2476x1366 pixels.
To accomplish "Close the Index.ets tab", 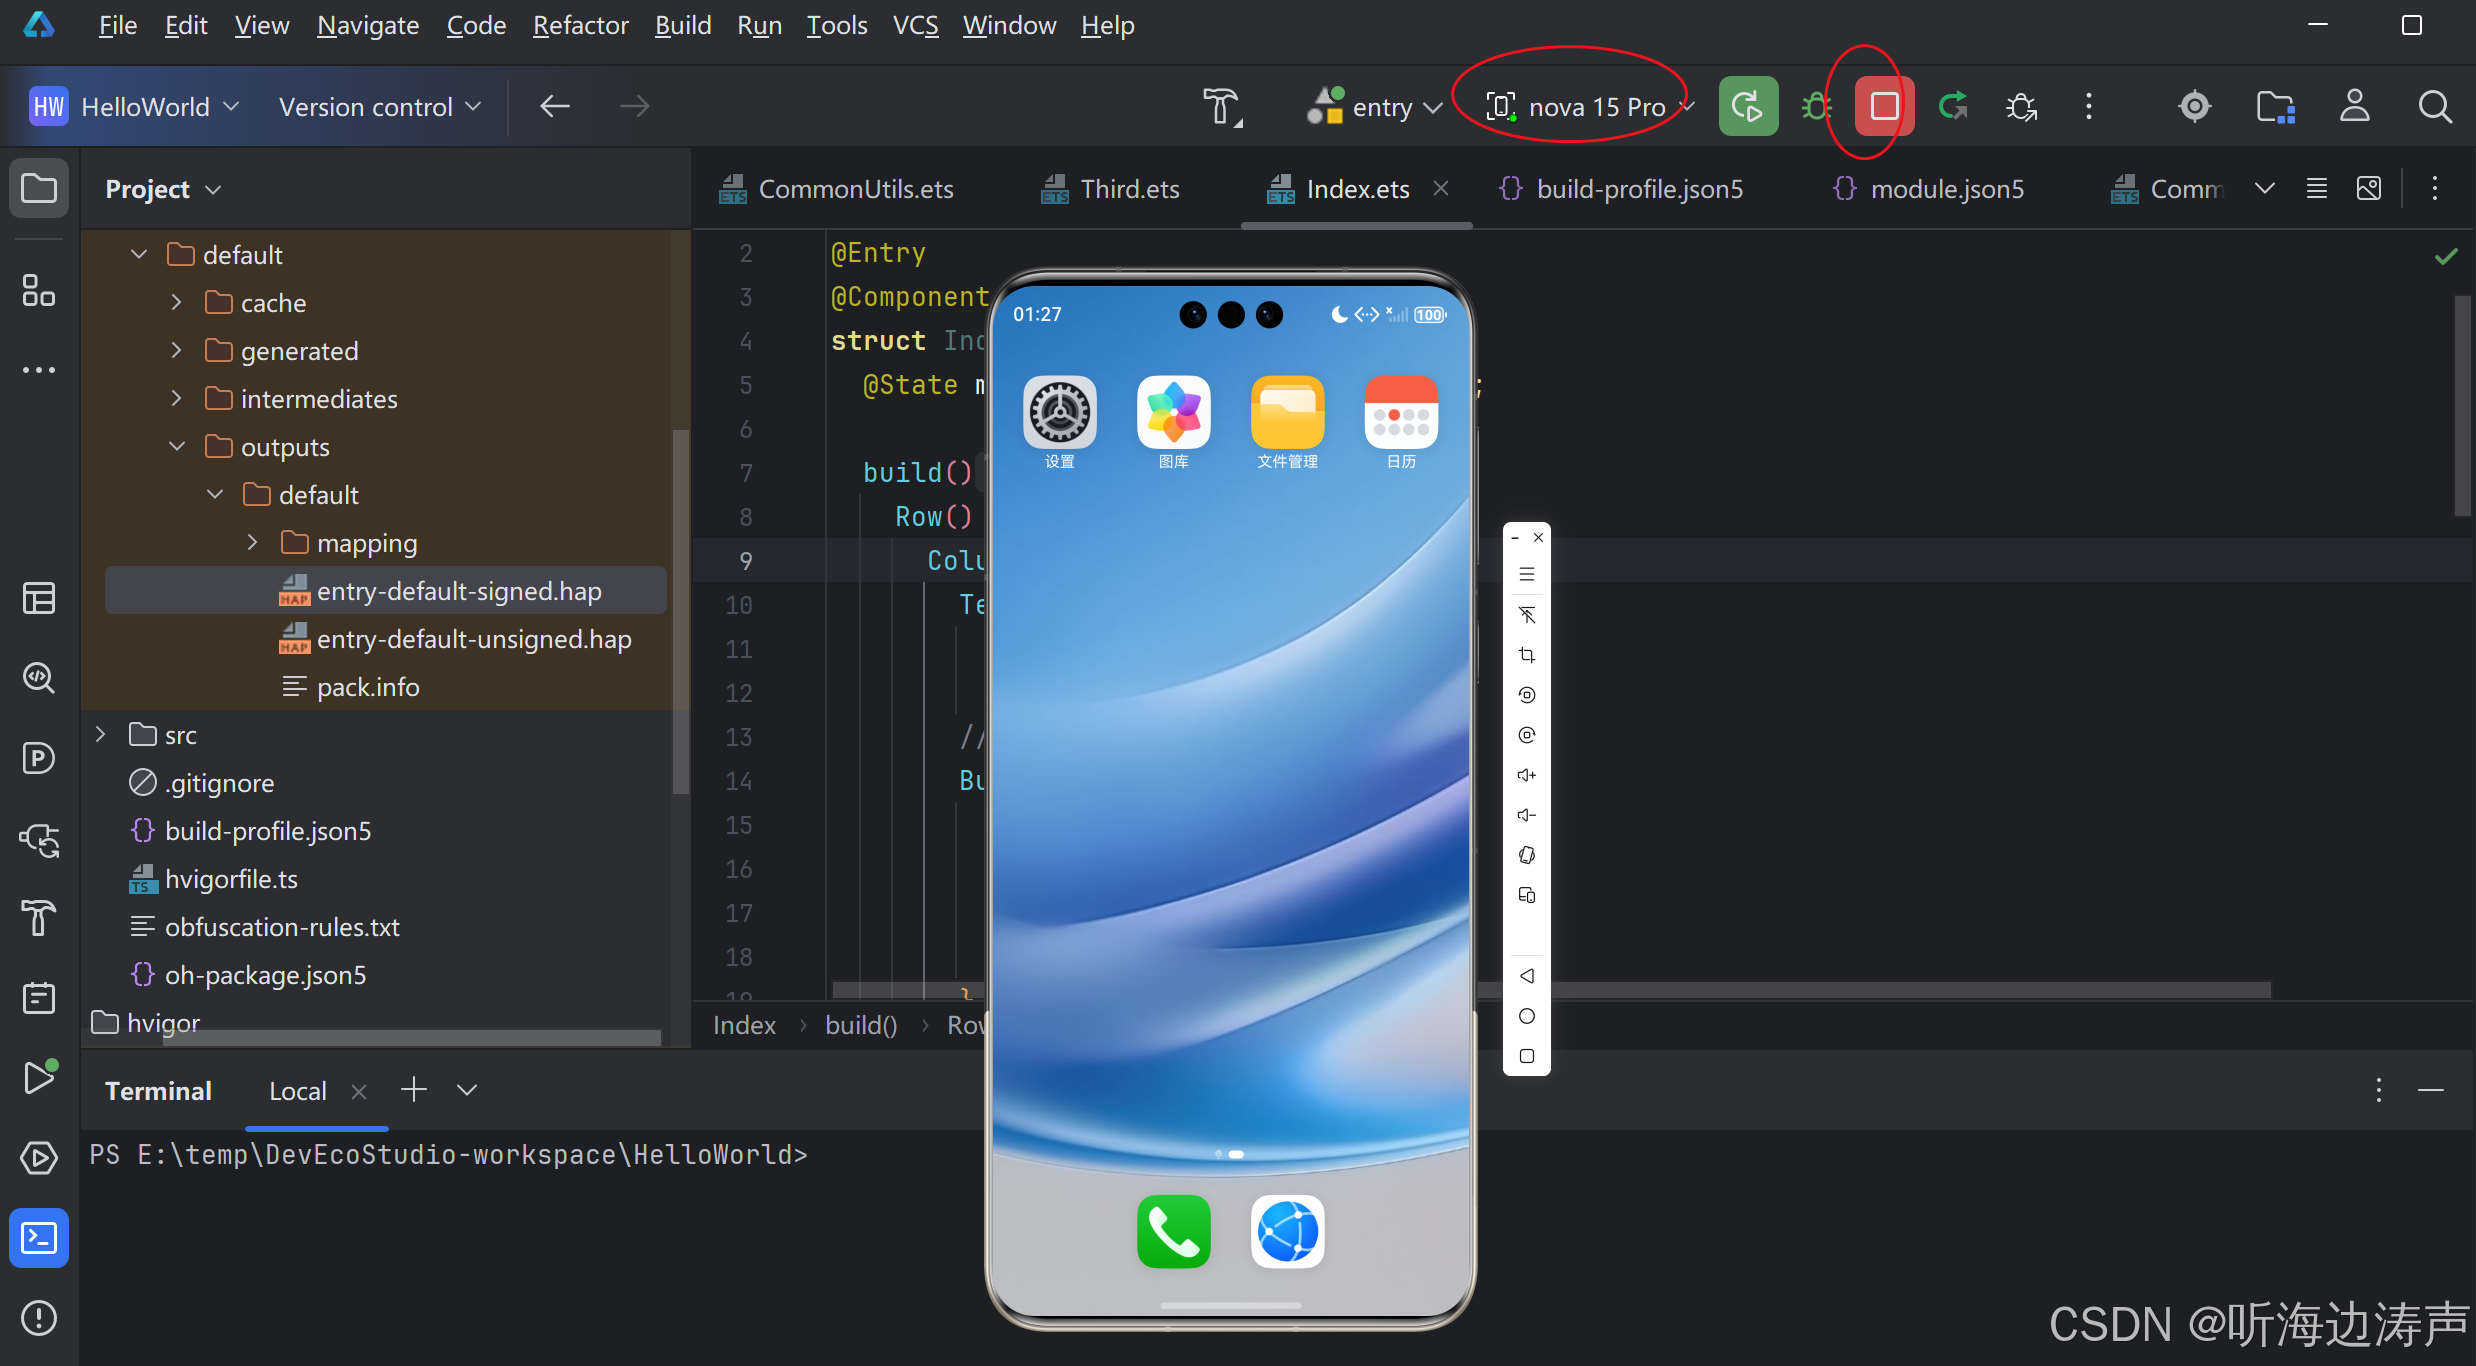I will [x=1441, y=188].
